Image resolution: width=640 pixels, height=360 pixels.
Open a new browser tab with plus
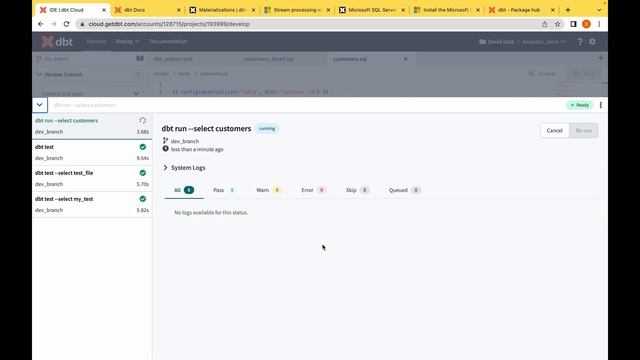coord(568,10)
